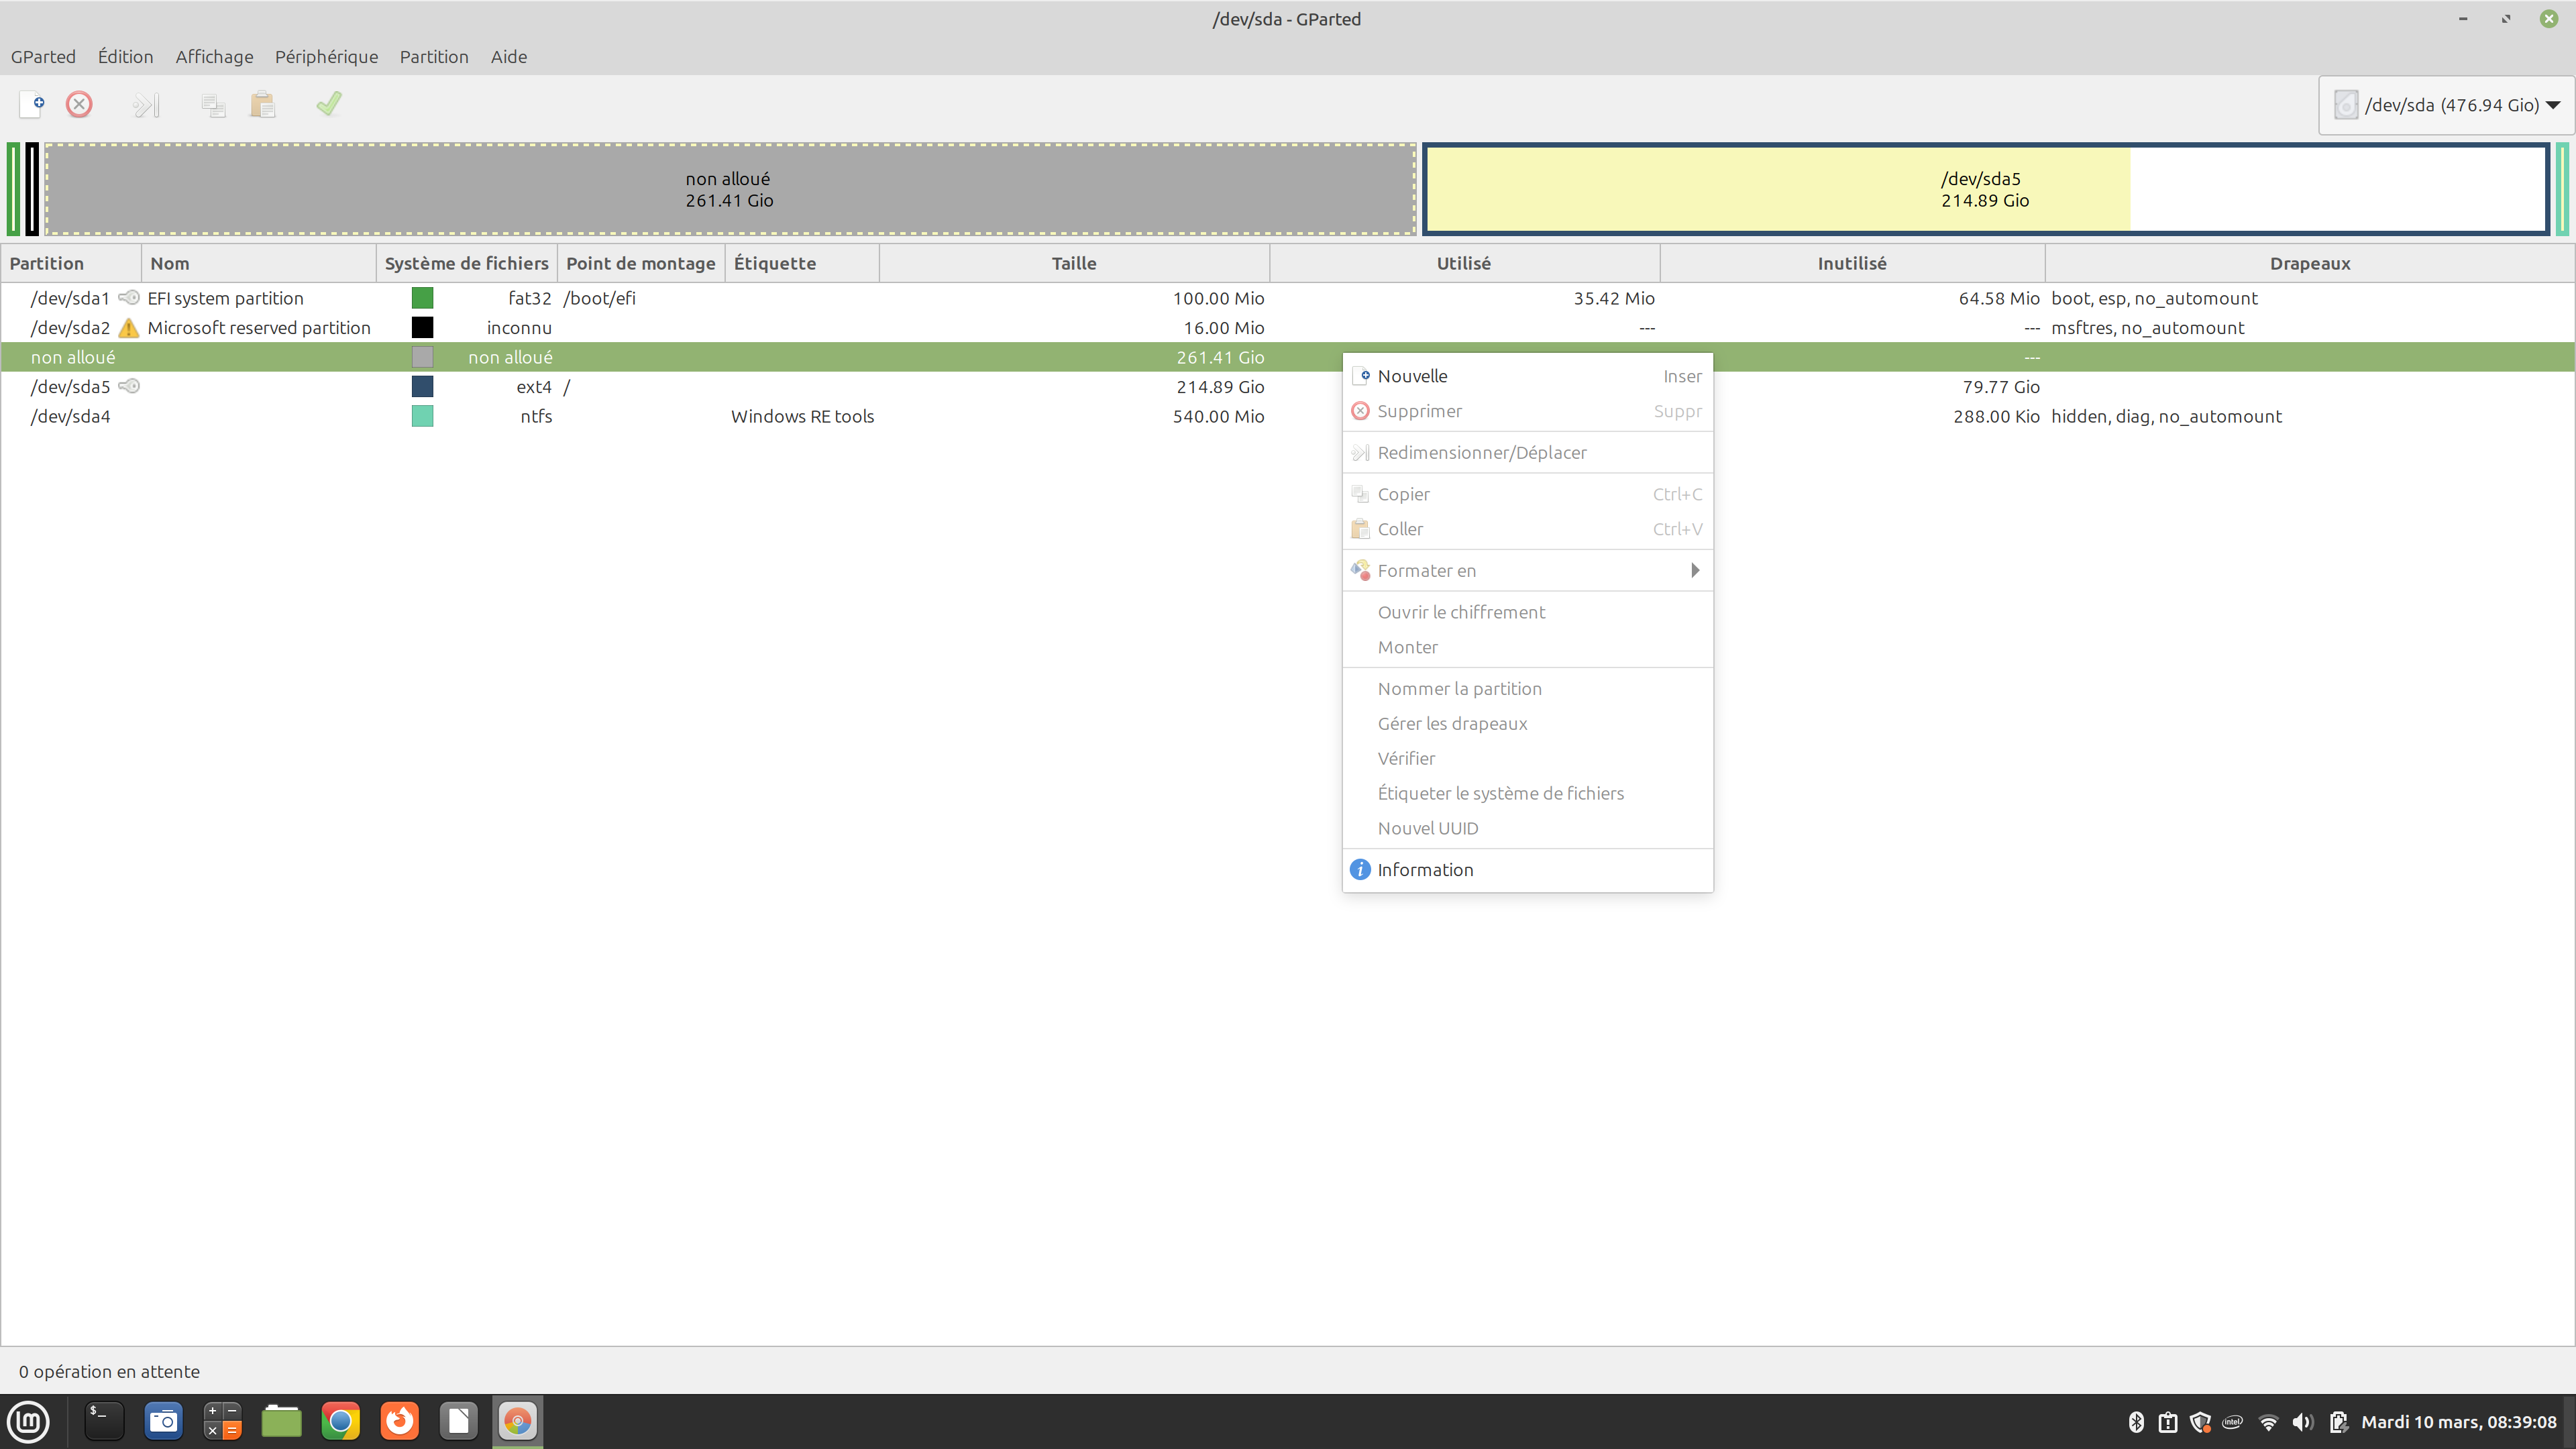Open the terminal from the taskbar
This screenshot has height=1449, width=2576.
pyautogui.click(x=103, y=1420)
